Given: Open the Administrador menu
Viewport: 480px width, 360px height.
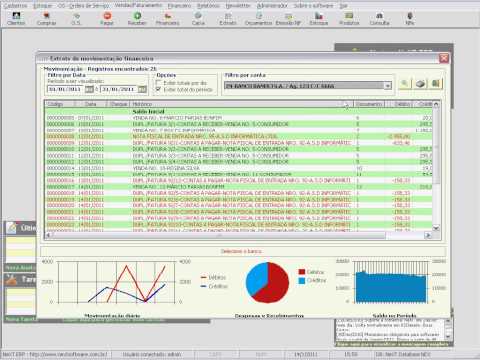Looking at the screenshot, I should click(x=272, y=6).
